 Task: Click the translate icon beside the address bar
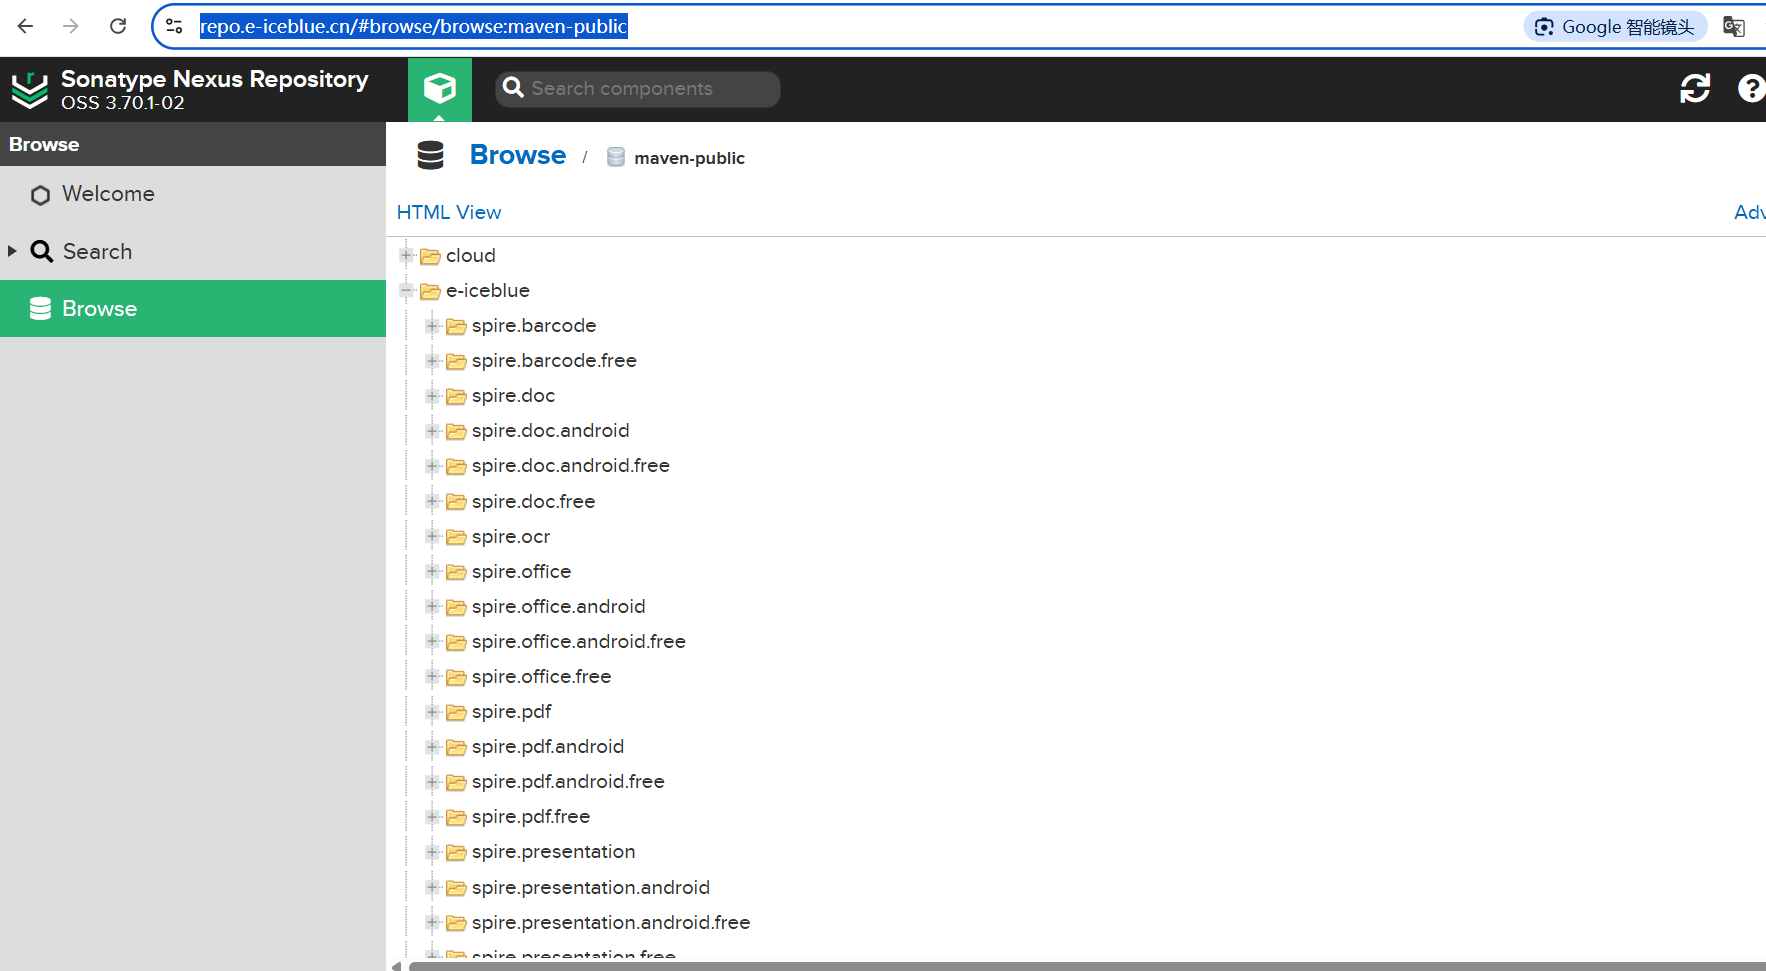[1735, 26]
